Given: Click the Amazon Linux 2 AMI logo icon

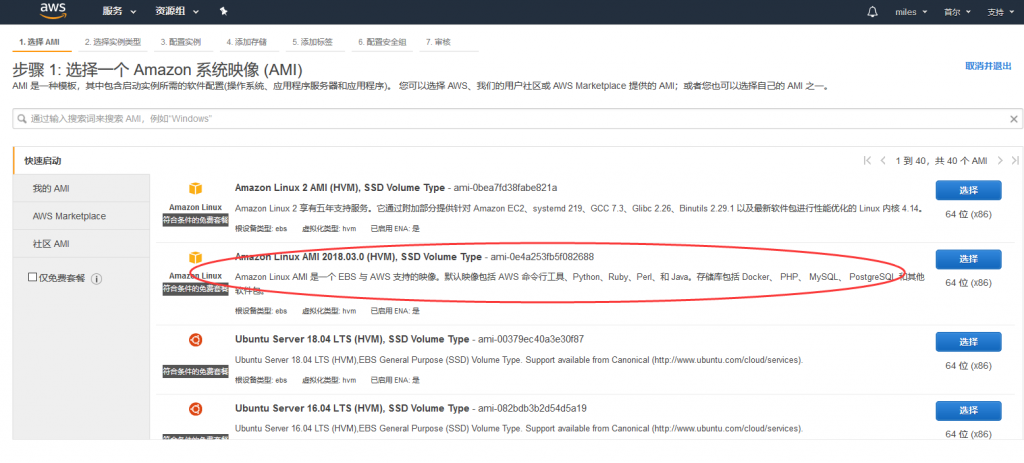Looking at the screenshot, I should 195,189.
